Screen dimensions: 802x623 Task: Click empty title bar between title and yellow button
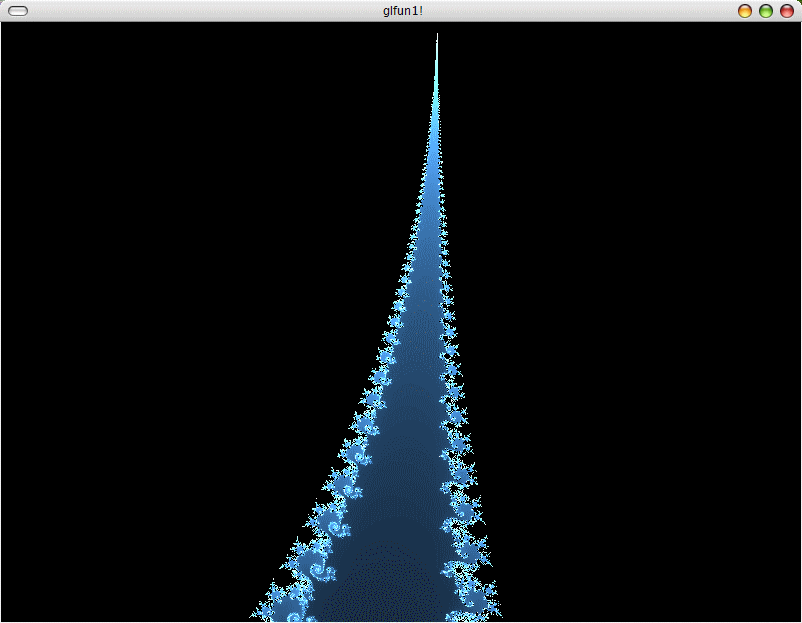(x=580, y=11)
